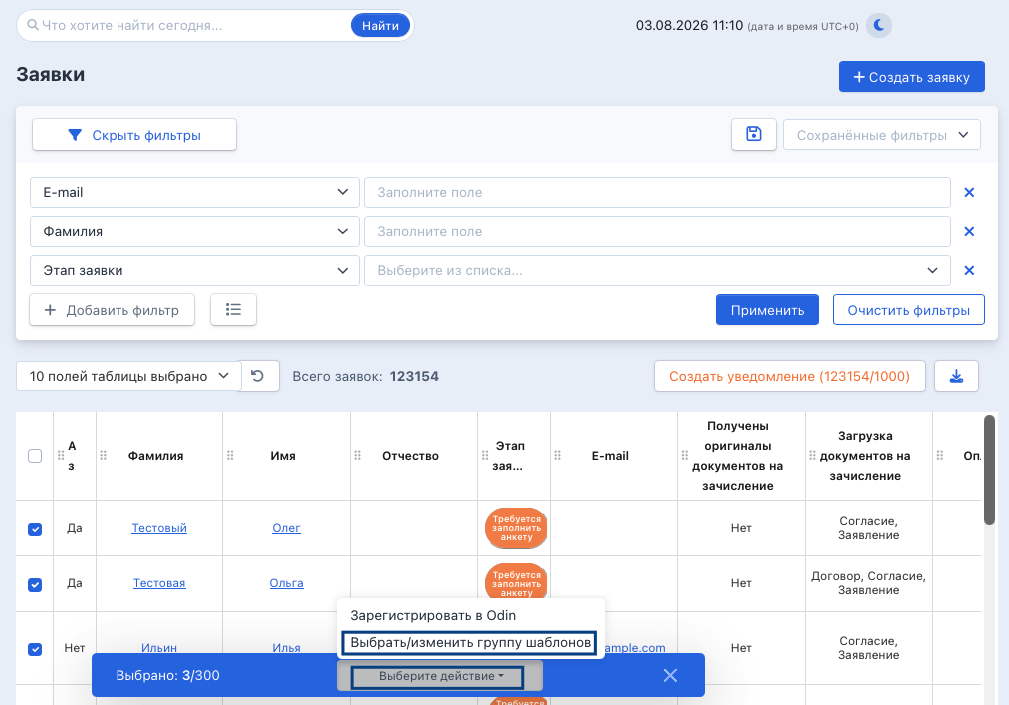Viewport: 1009px width, 705px height.
Task: Click total count 123154
Action: click(414, 376)
